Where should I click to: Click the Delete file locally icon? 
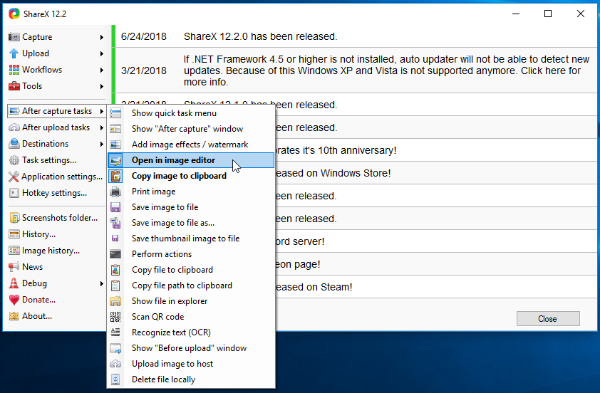pyautogui.click(x=116, y=379)
